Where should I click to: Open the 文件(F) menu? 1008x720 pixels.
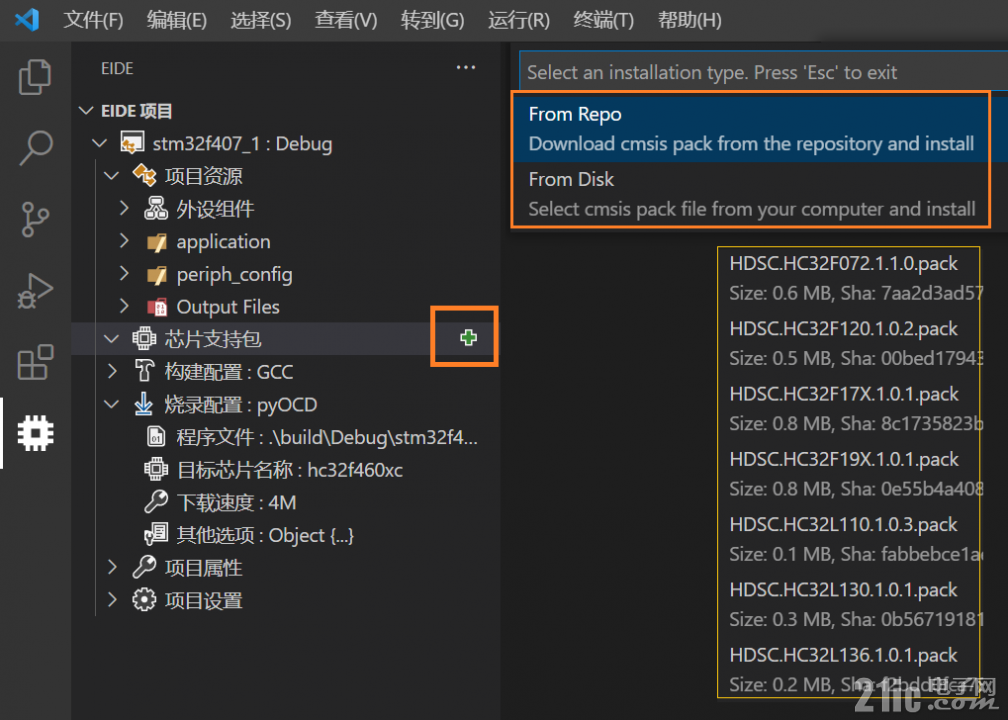click(93, 21)
